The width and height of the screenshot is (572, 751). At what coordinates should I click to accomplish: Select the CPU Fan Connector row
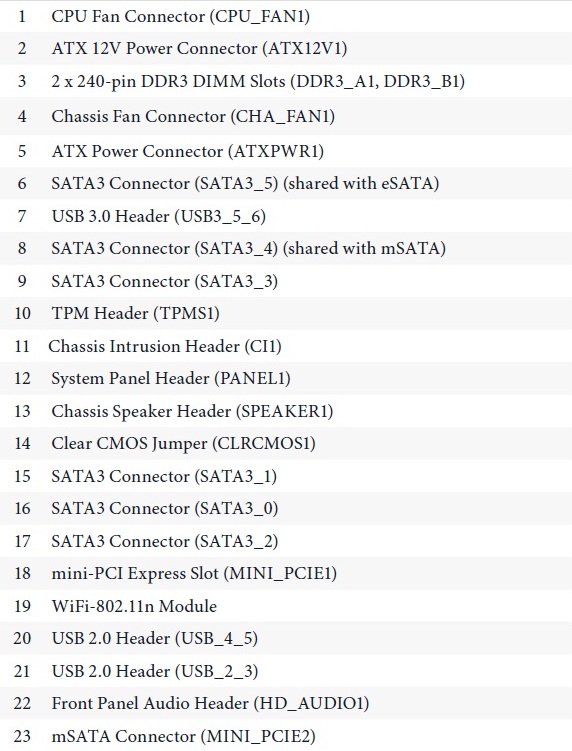click(286, 16)
